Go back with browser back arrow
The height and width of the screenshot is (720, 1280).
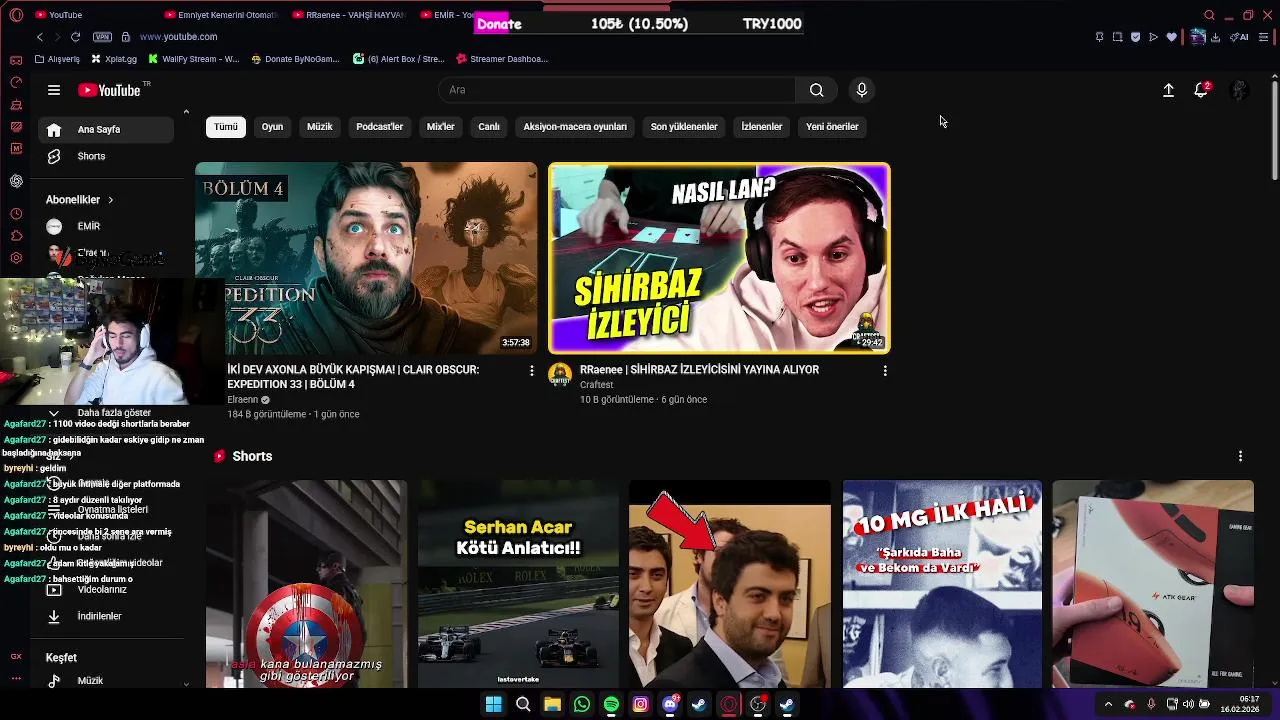(40, 37)
